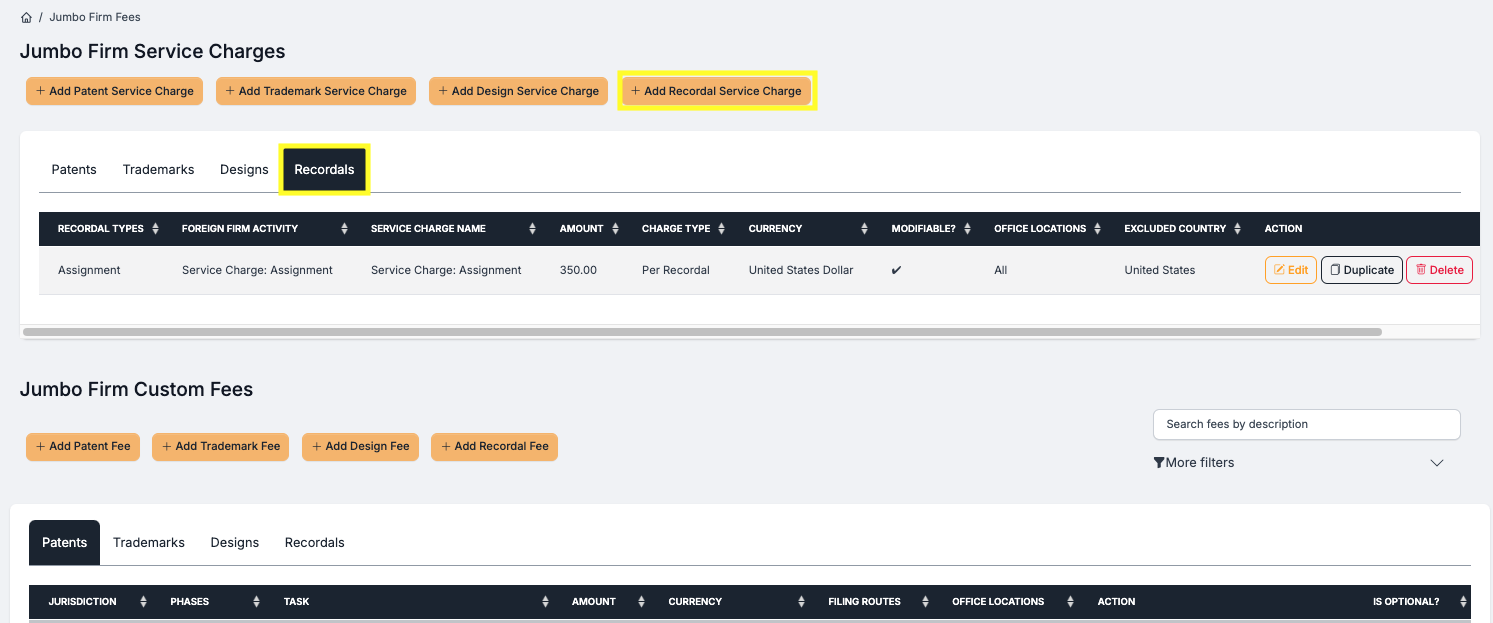Click the home icon in breadcrumb

coord(25,16)
